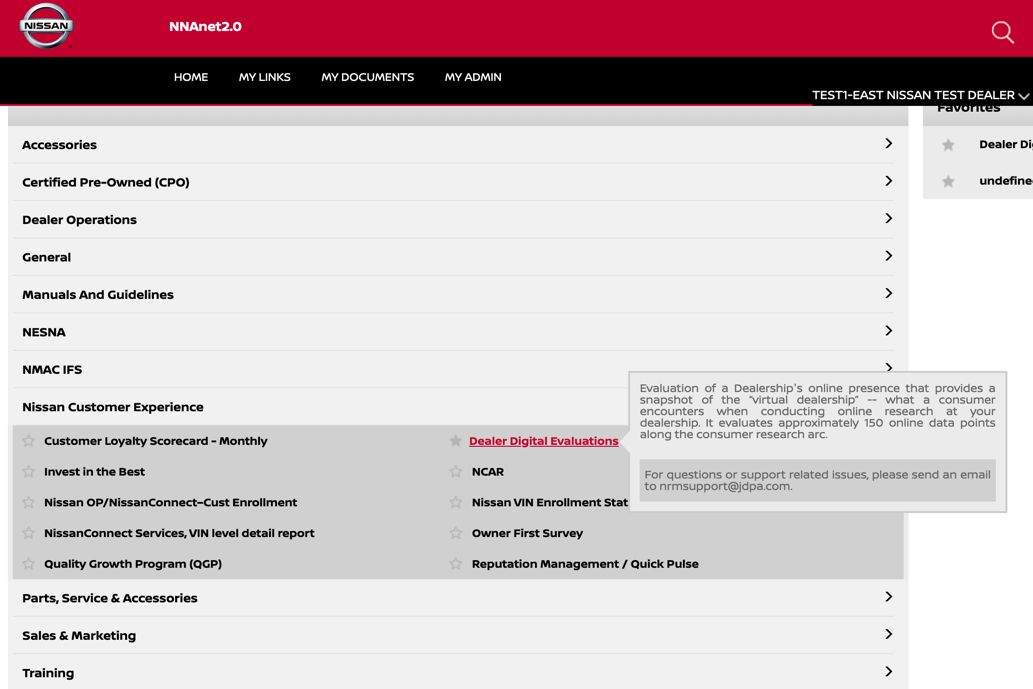
Task: Click the Accessories section title
Action: [x=59, y=145]
